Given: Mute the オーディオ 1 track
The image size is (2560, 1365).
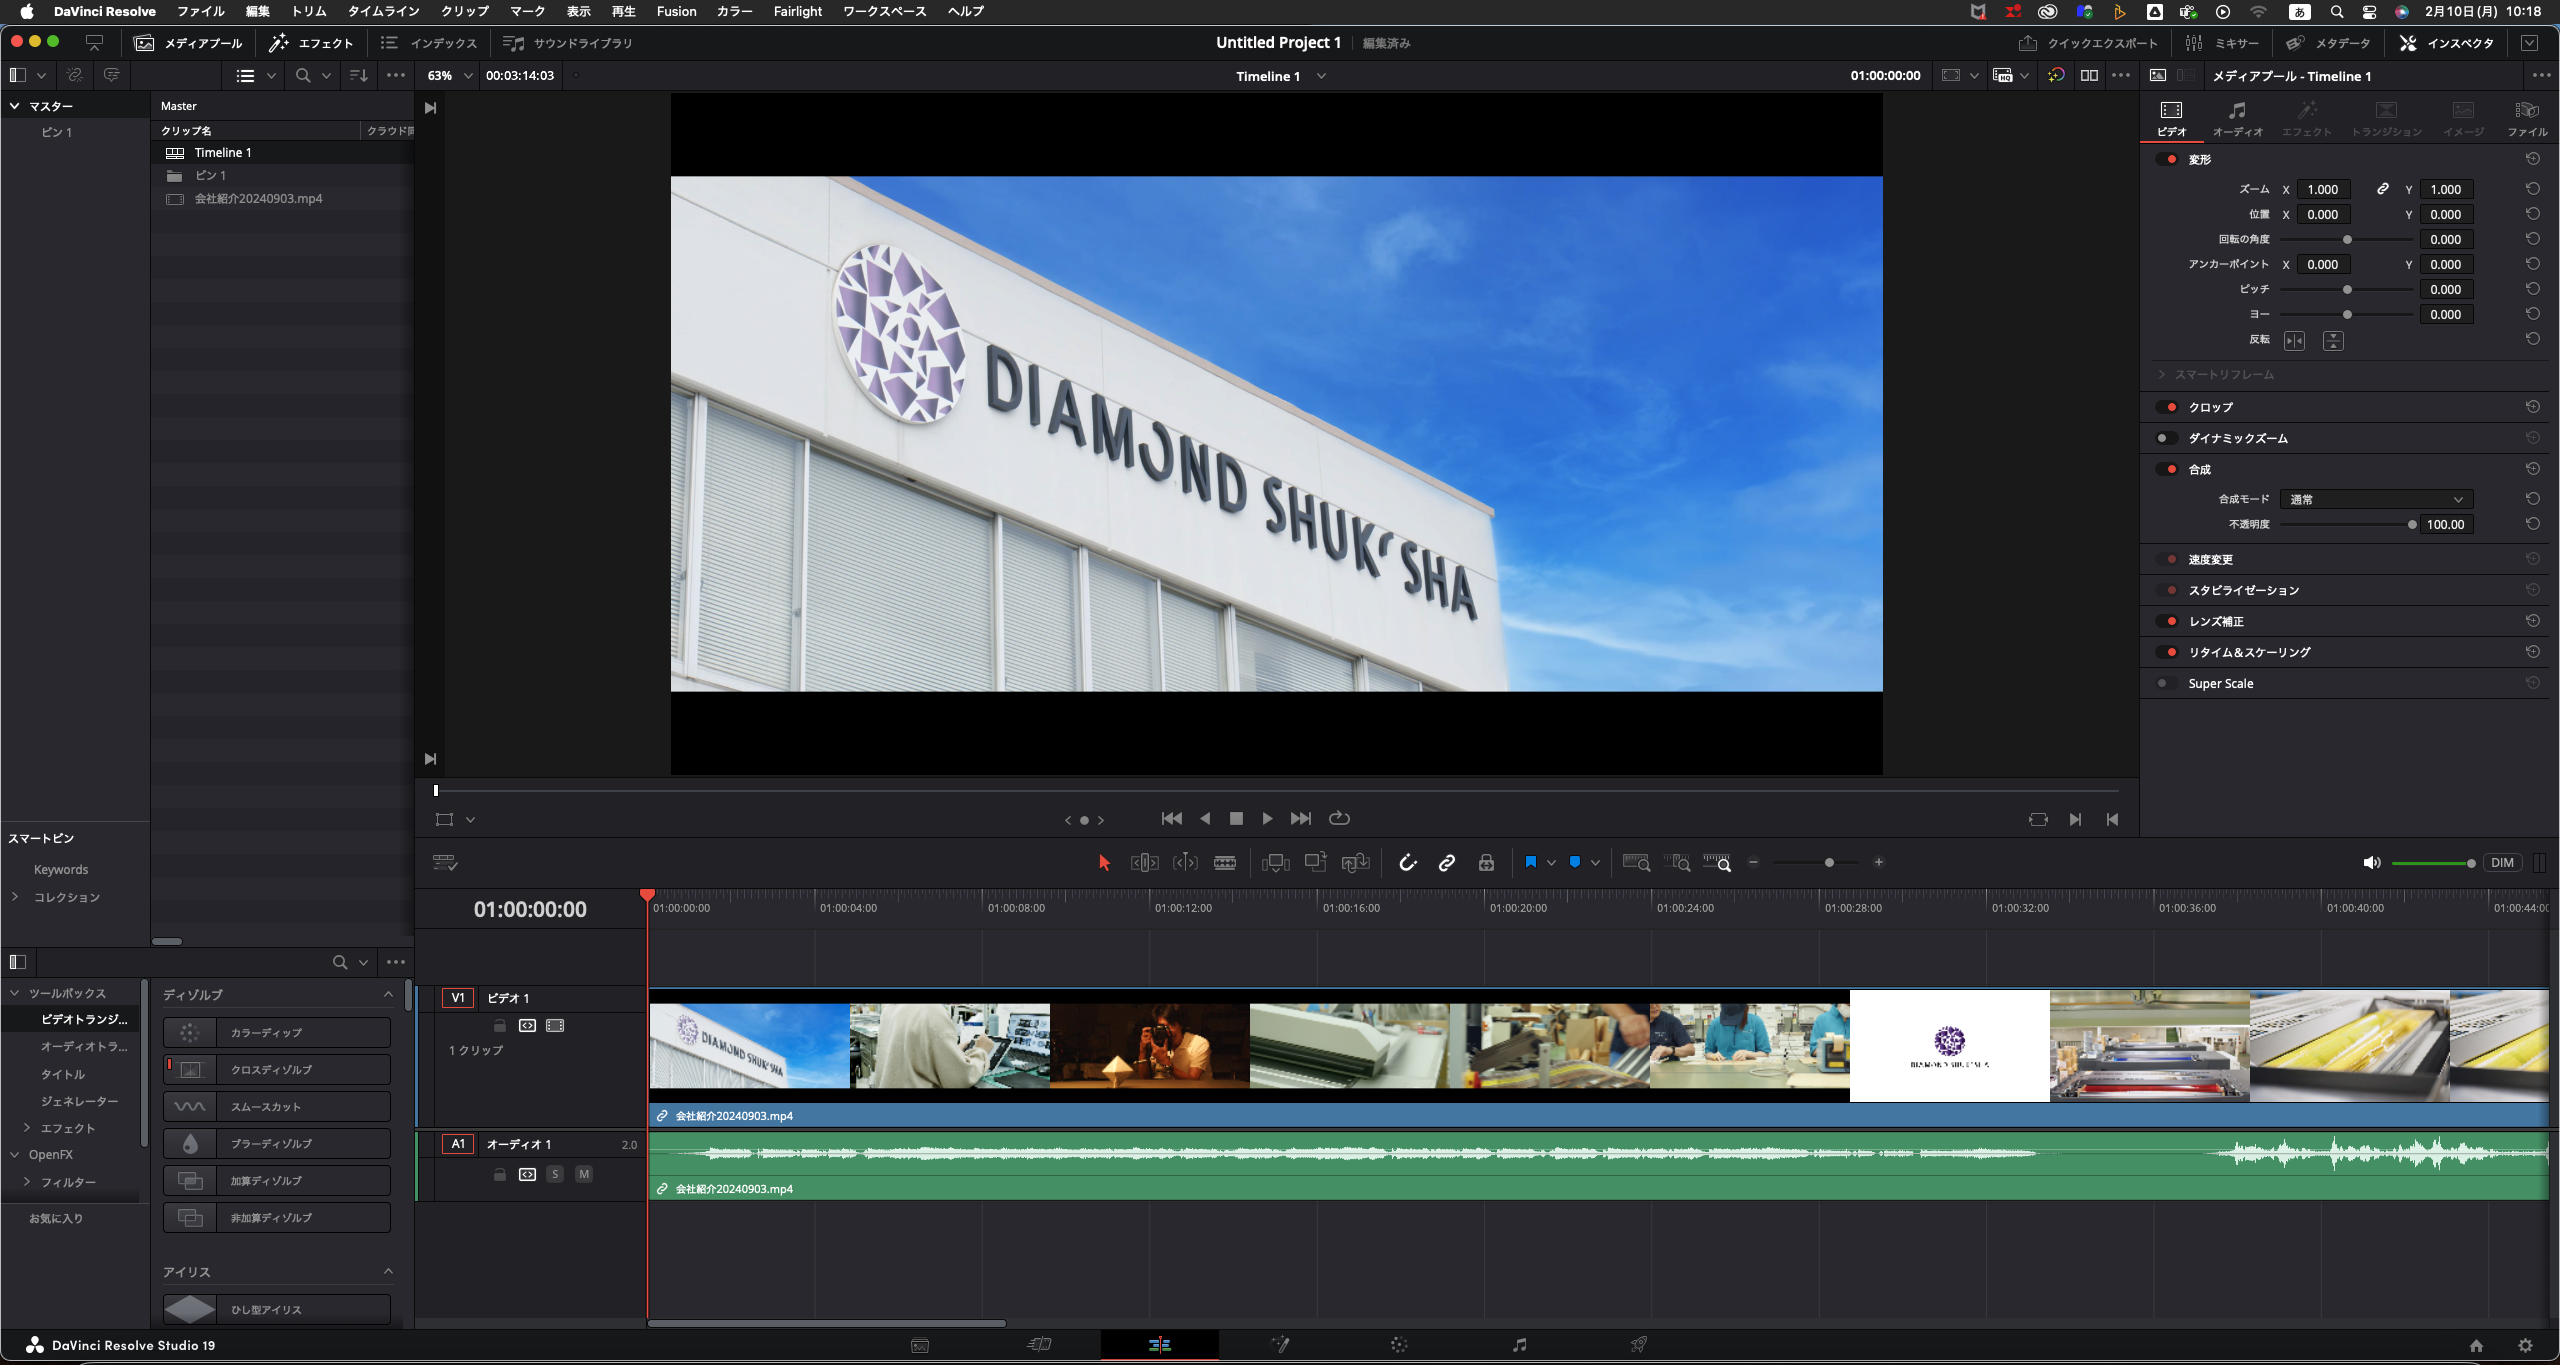Looking at the screenshot, I should [584, 1174].
